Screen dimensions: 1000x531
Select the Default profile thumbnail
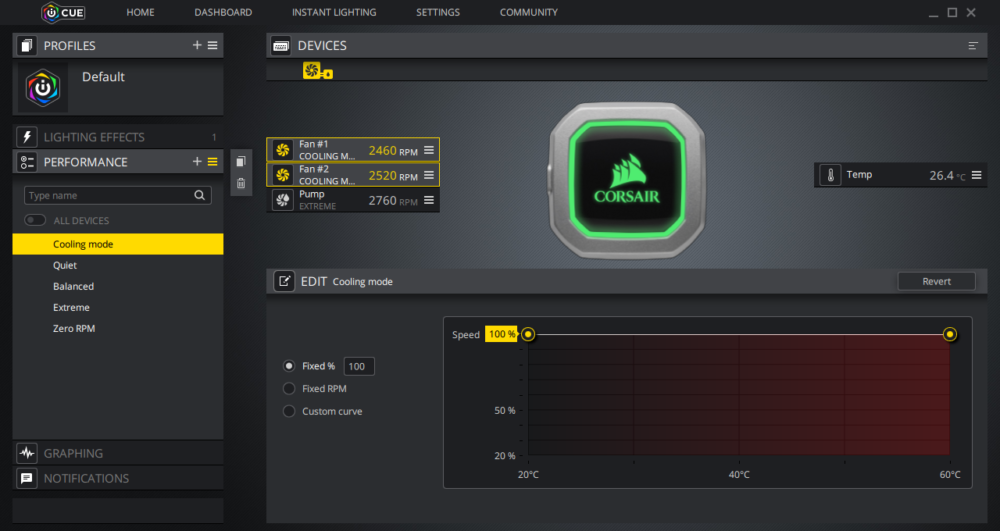(43, 88)
